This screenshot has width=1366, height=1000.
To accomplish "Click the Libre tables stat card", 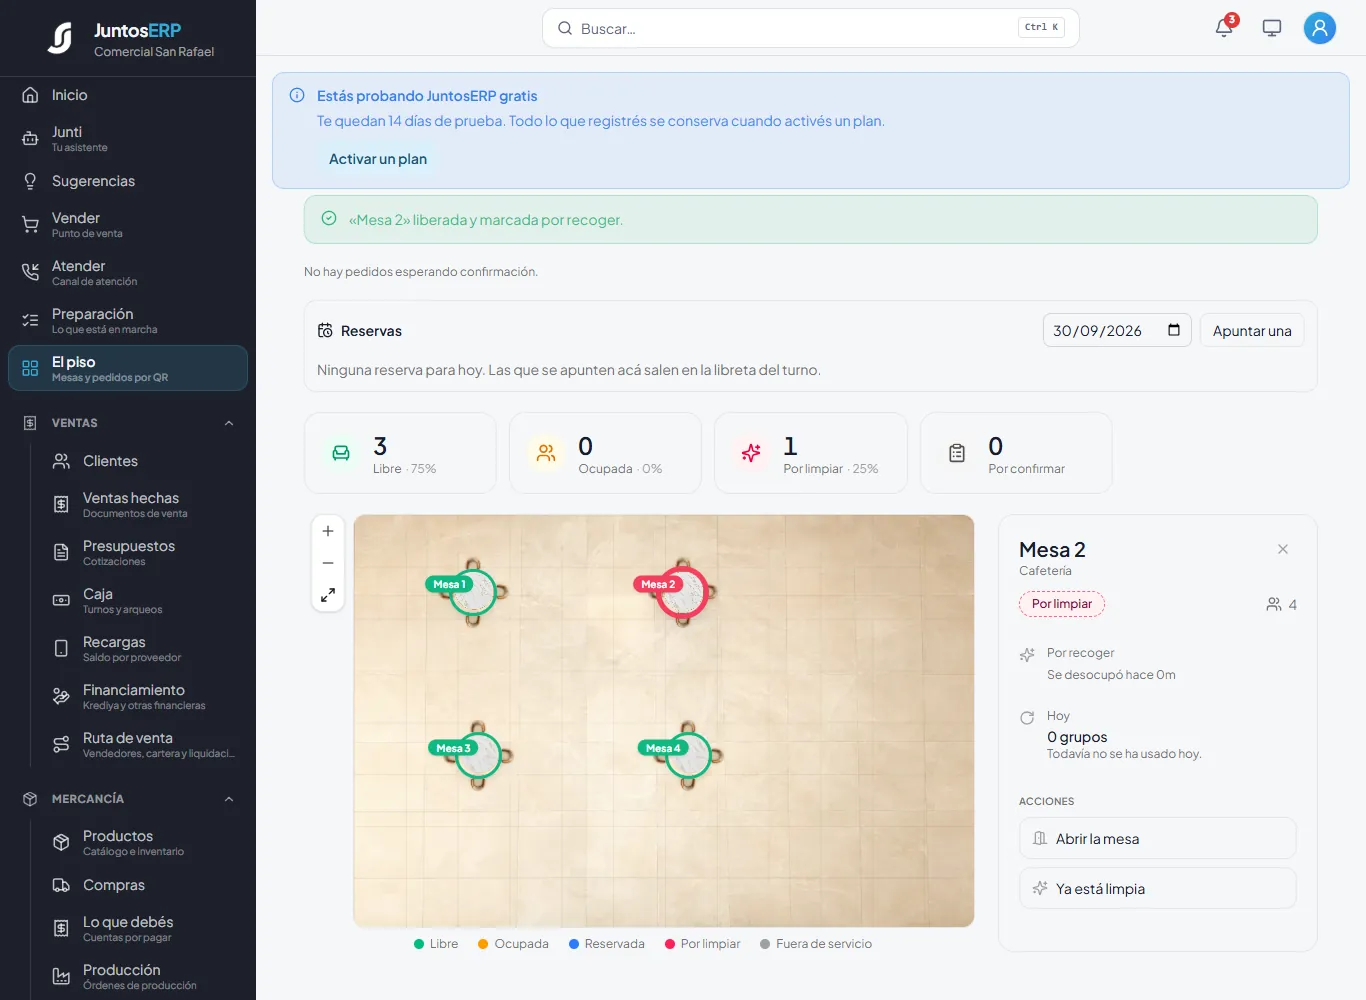I will pyautogui.click(x=400, y=453).
